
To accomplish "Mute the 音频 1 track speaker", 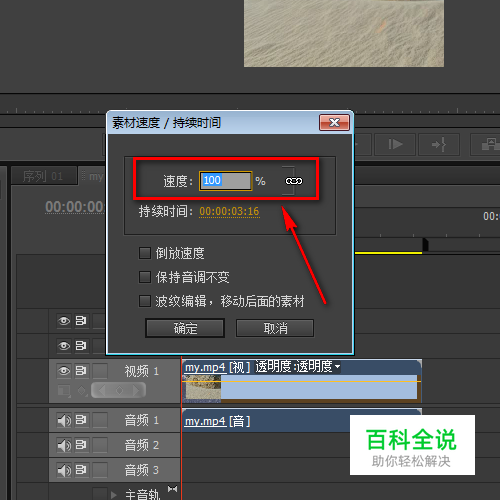I will [x=64, y=420].
